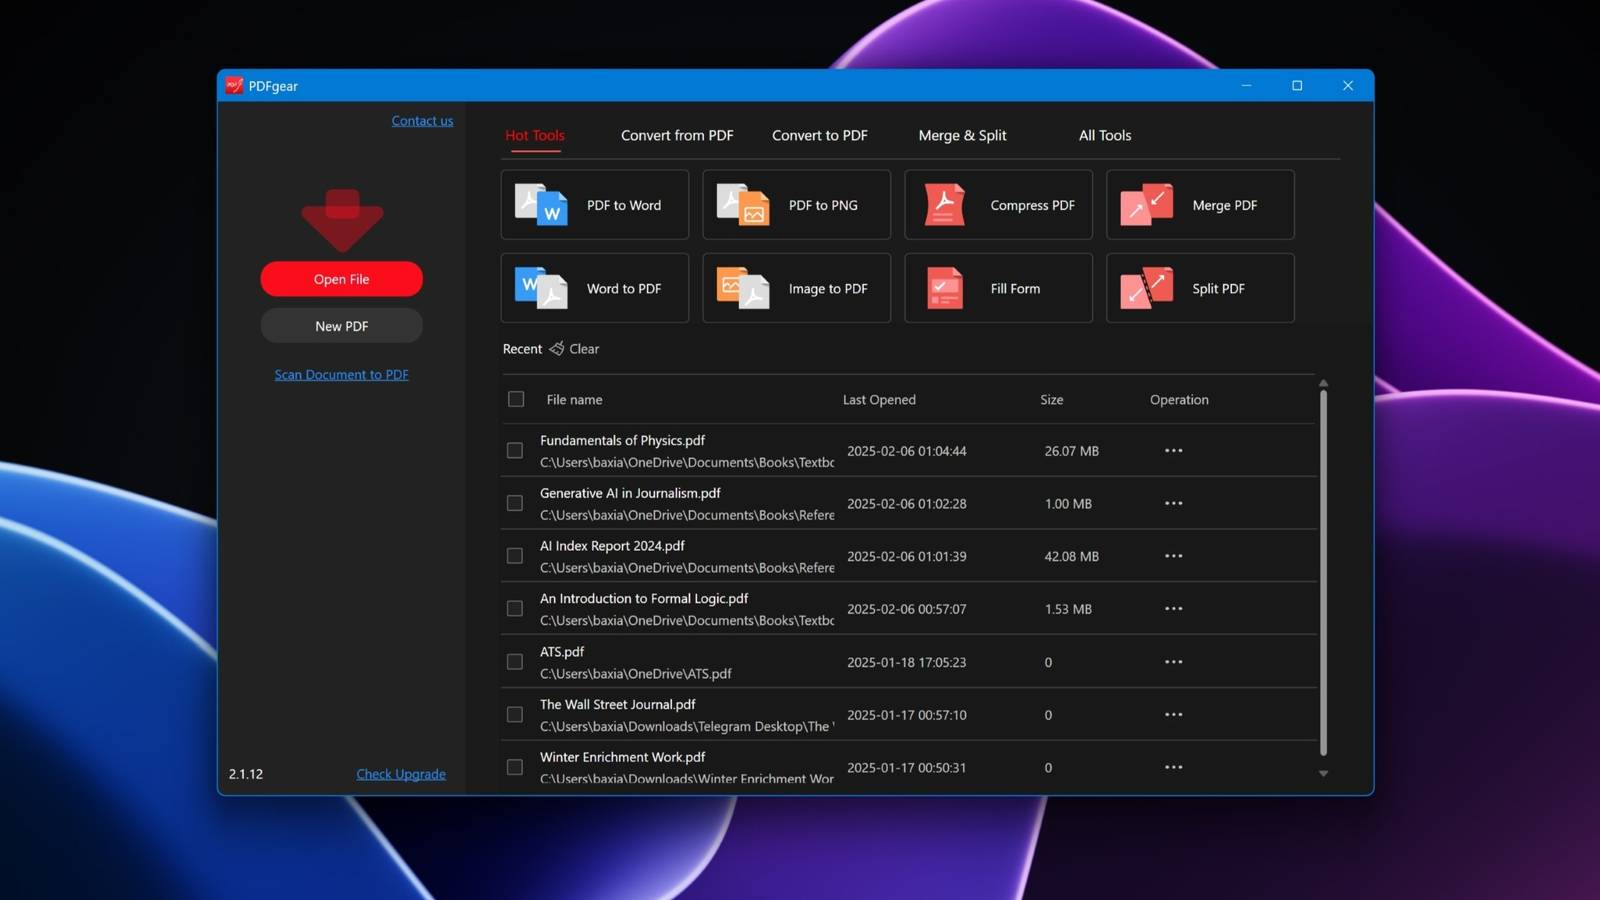The height and width of the screenshot is (900, 1600).
Task: Open recent file AI Index Report 2024.pdf
Action: tap(612, 546)
